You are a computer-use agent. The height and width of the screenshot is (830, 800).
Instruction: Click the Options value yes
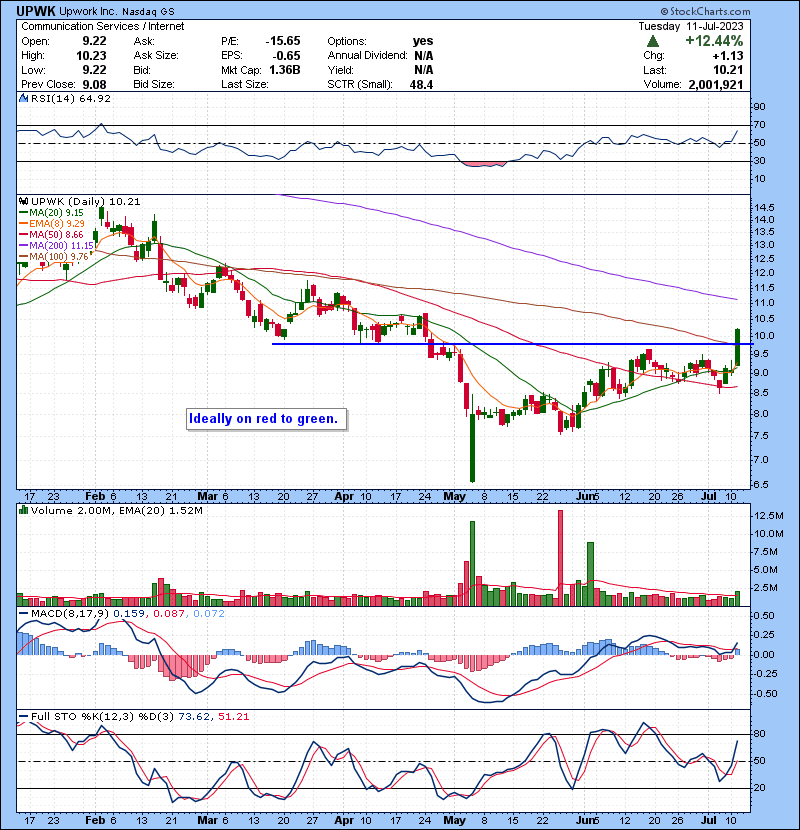pos(423,41)
